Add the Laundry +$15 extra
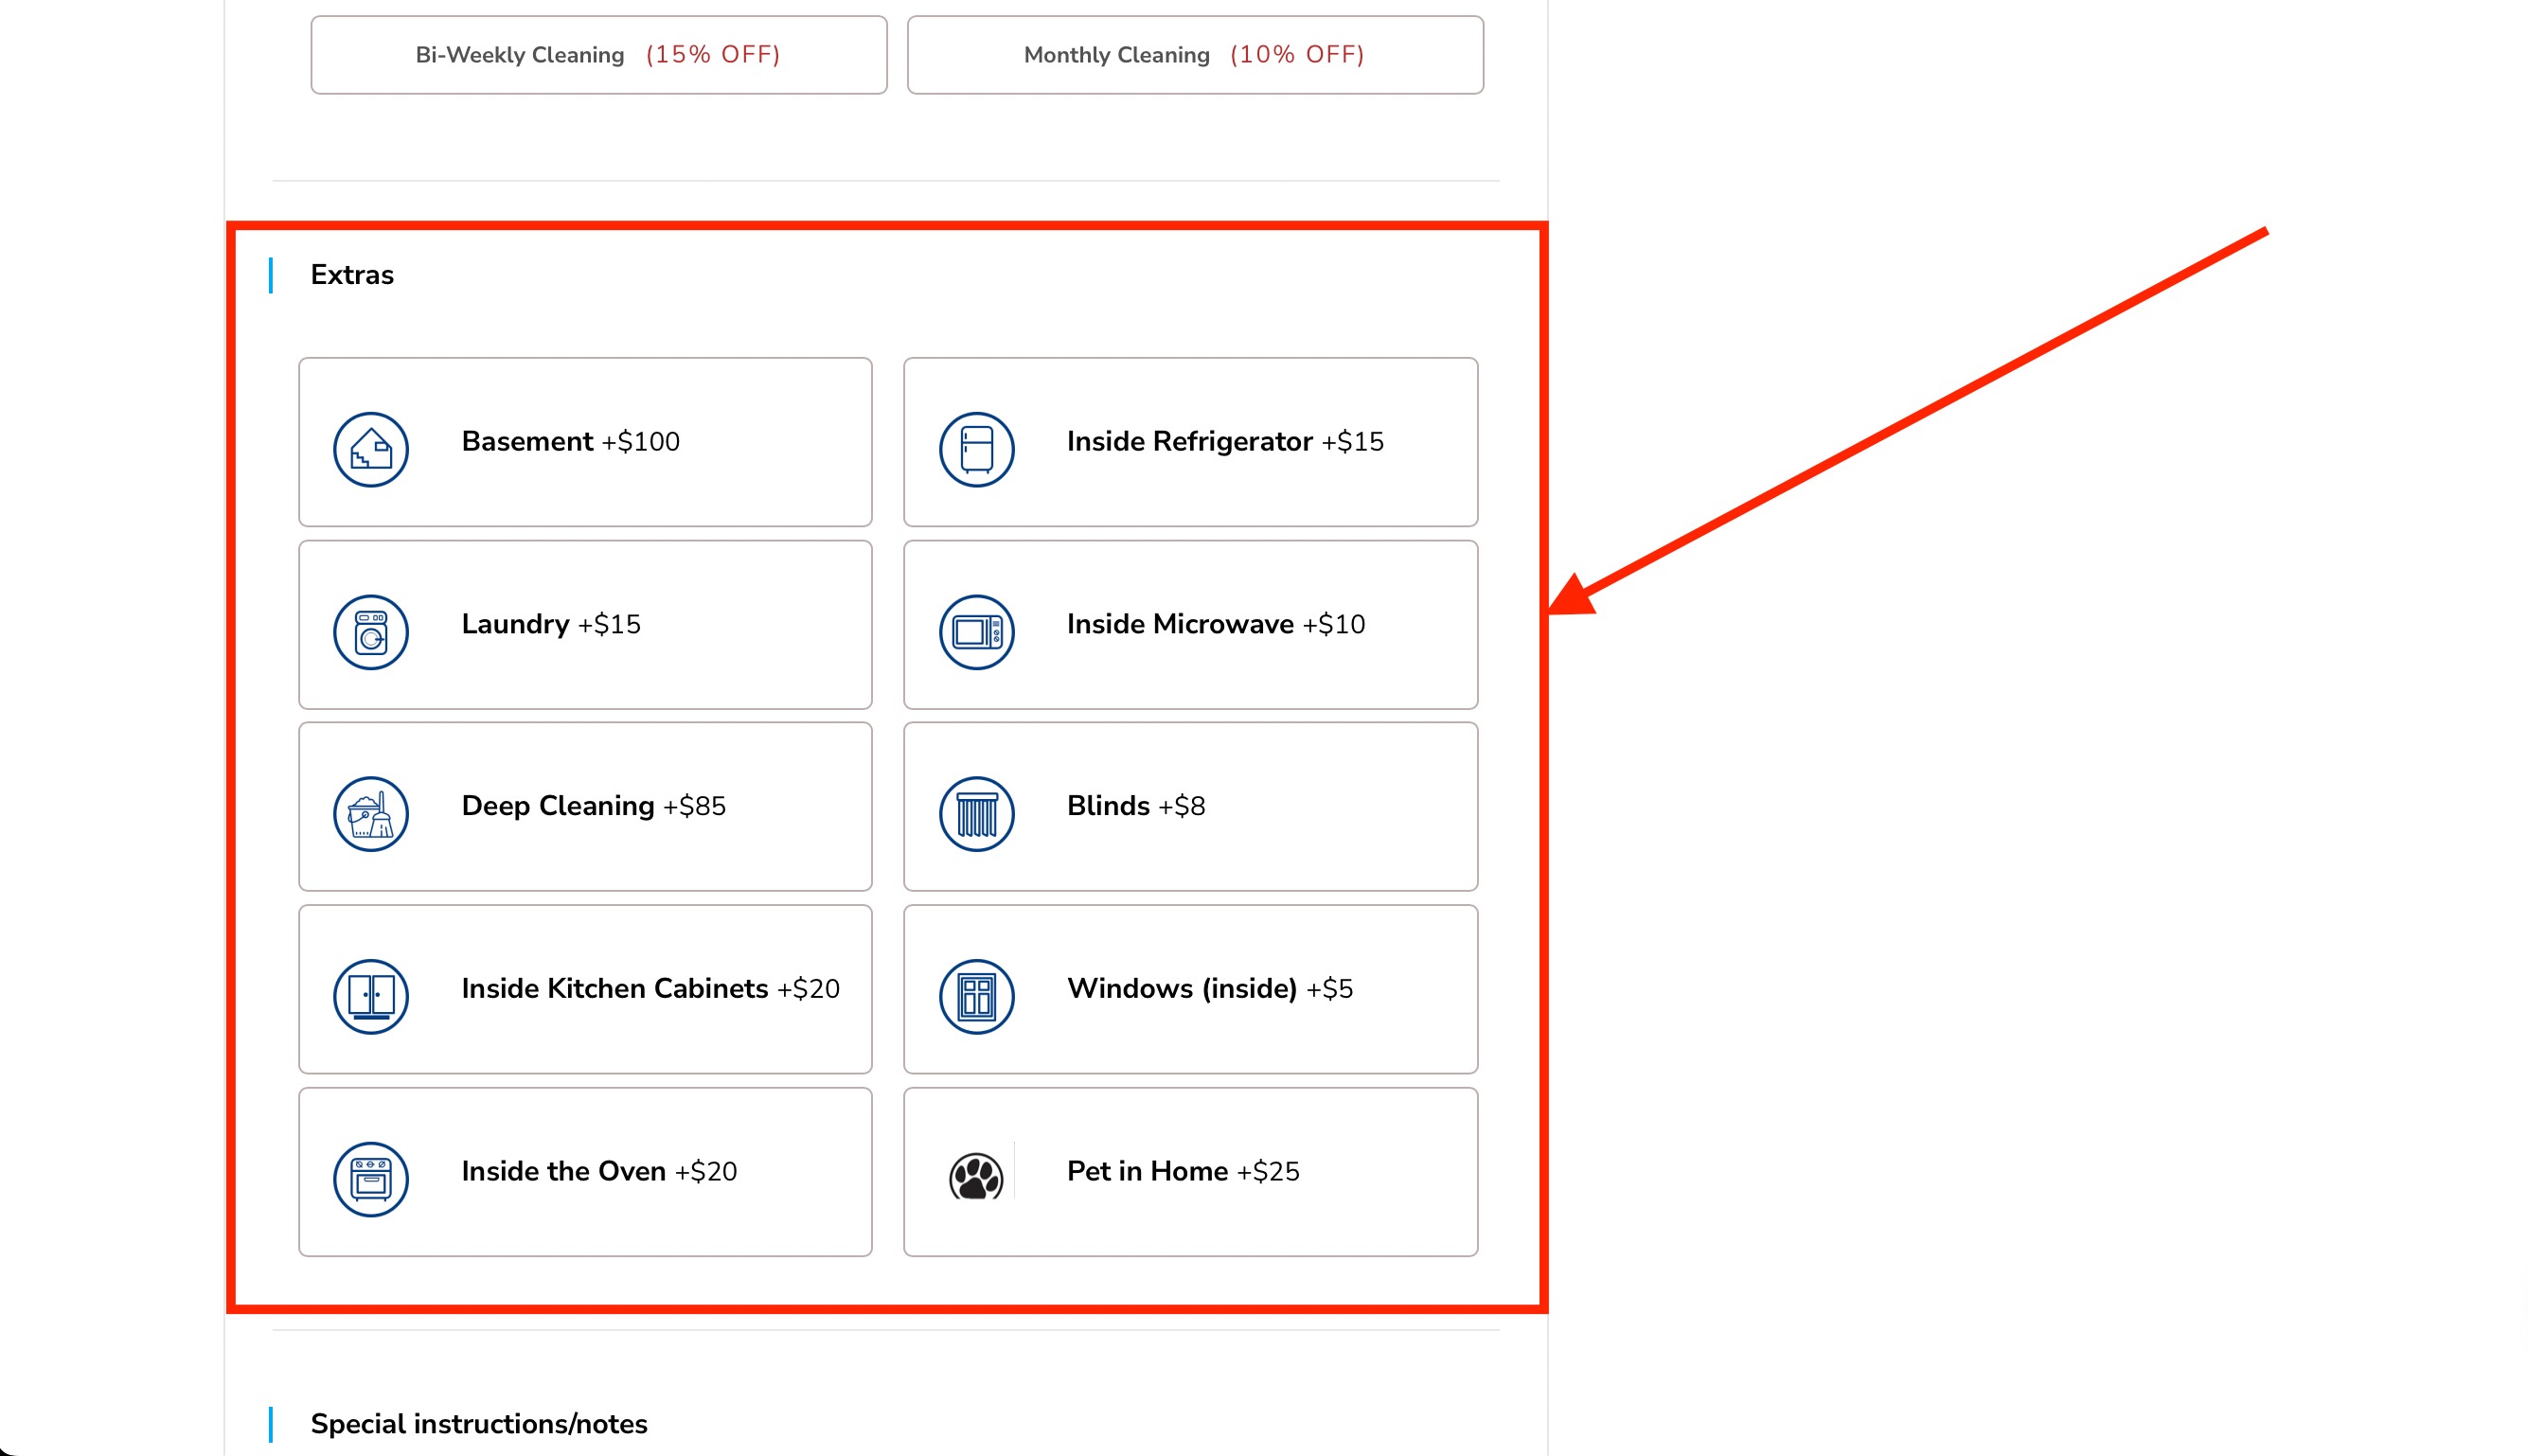The width and height of the screenshot is (2528, 1456). pyautogui.click(x=585, y=624)
